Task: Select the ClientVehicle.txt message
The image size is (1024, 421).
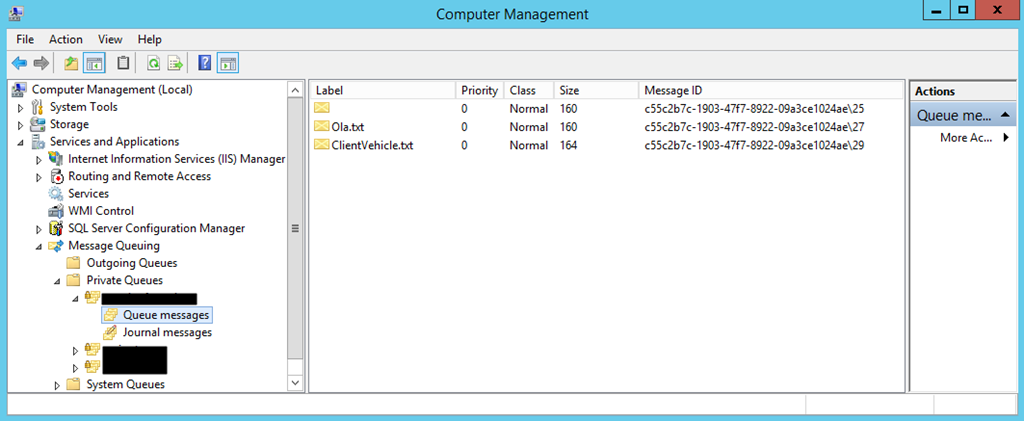Action: 371,145
